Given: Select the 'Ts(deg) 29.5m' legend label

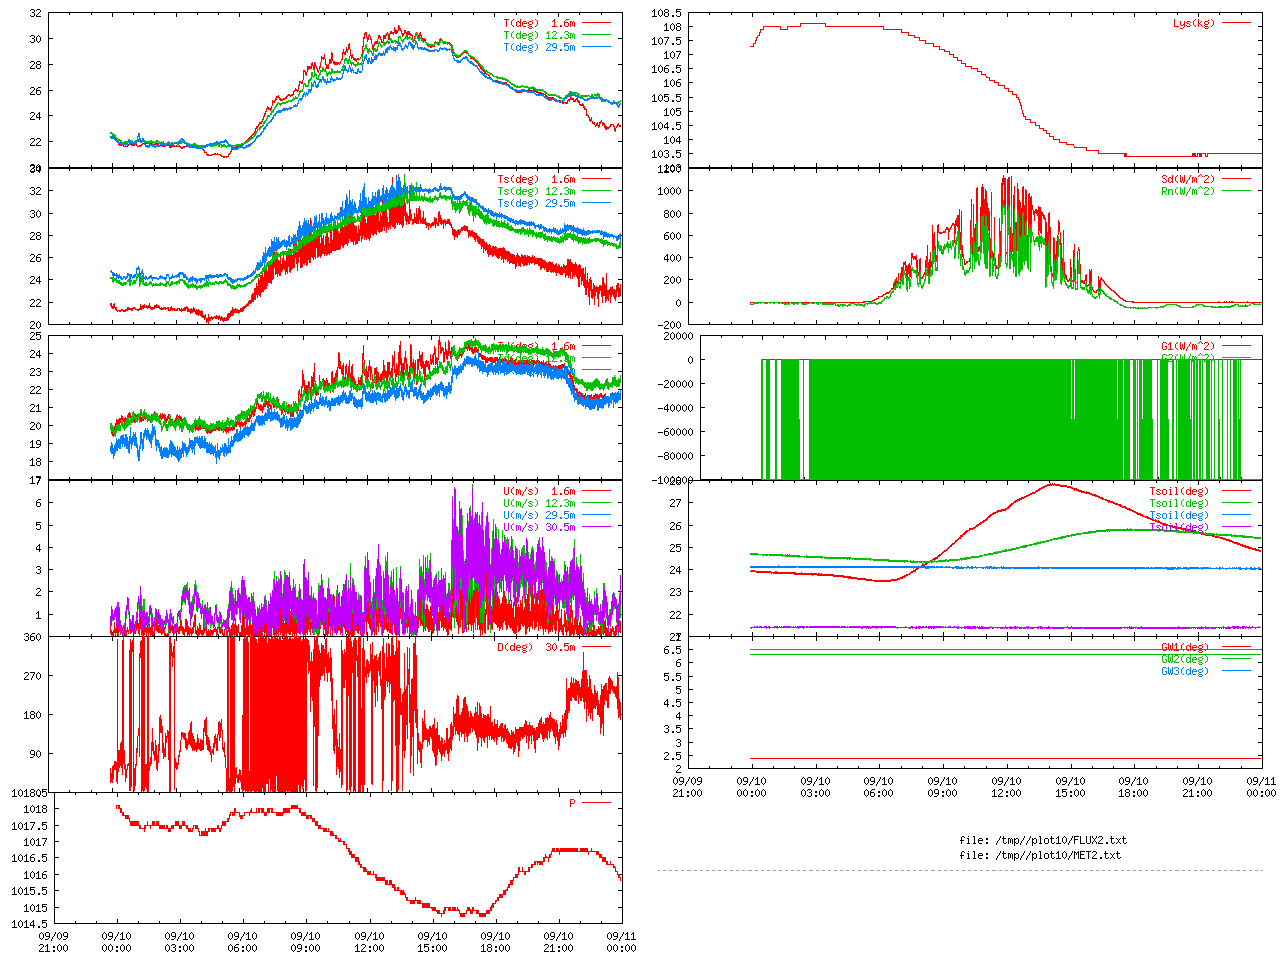Looking at the screenshot, I should pyautogui.click(x=536, y=203).
